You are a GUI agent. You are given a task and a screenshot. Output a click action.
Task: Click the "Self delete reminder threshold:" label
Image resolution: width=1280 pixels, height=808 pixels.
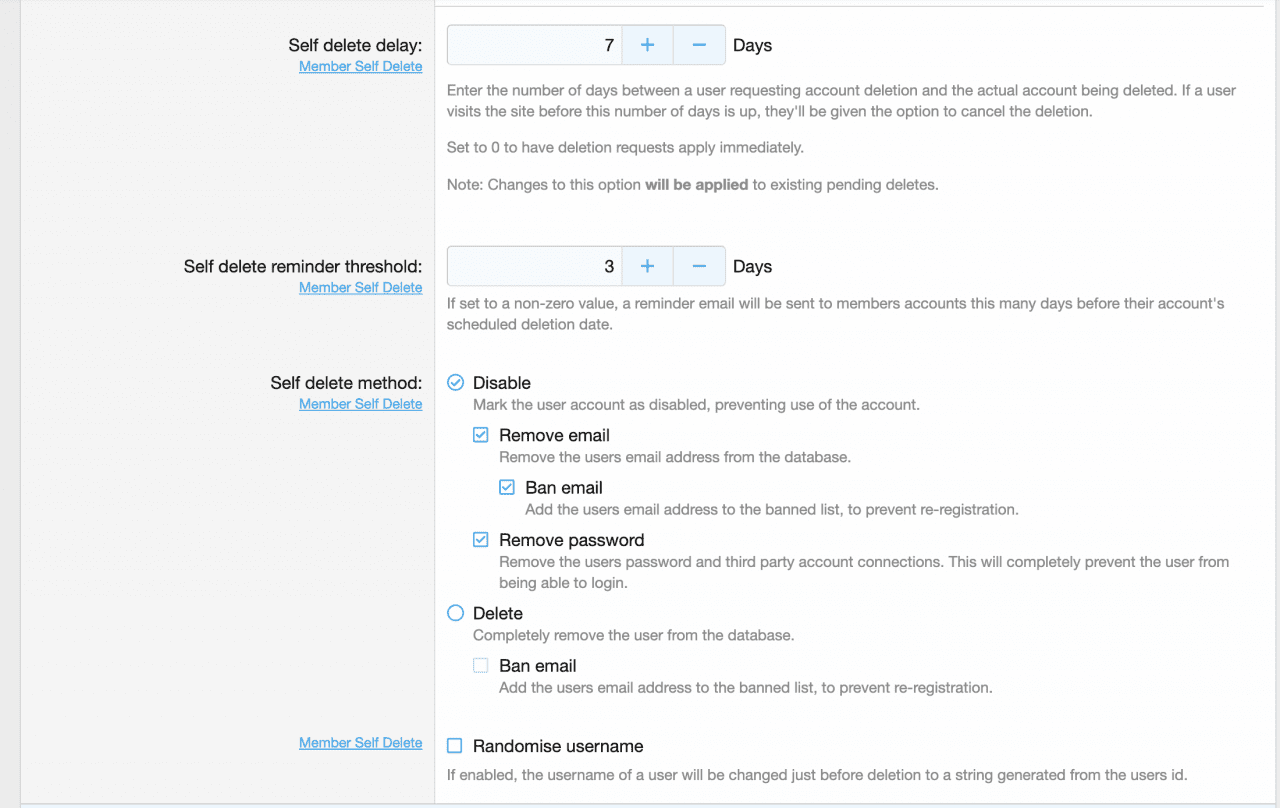click(302, 267)
